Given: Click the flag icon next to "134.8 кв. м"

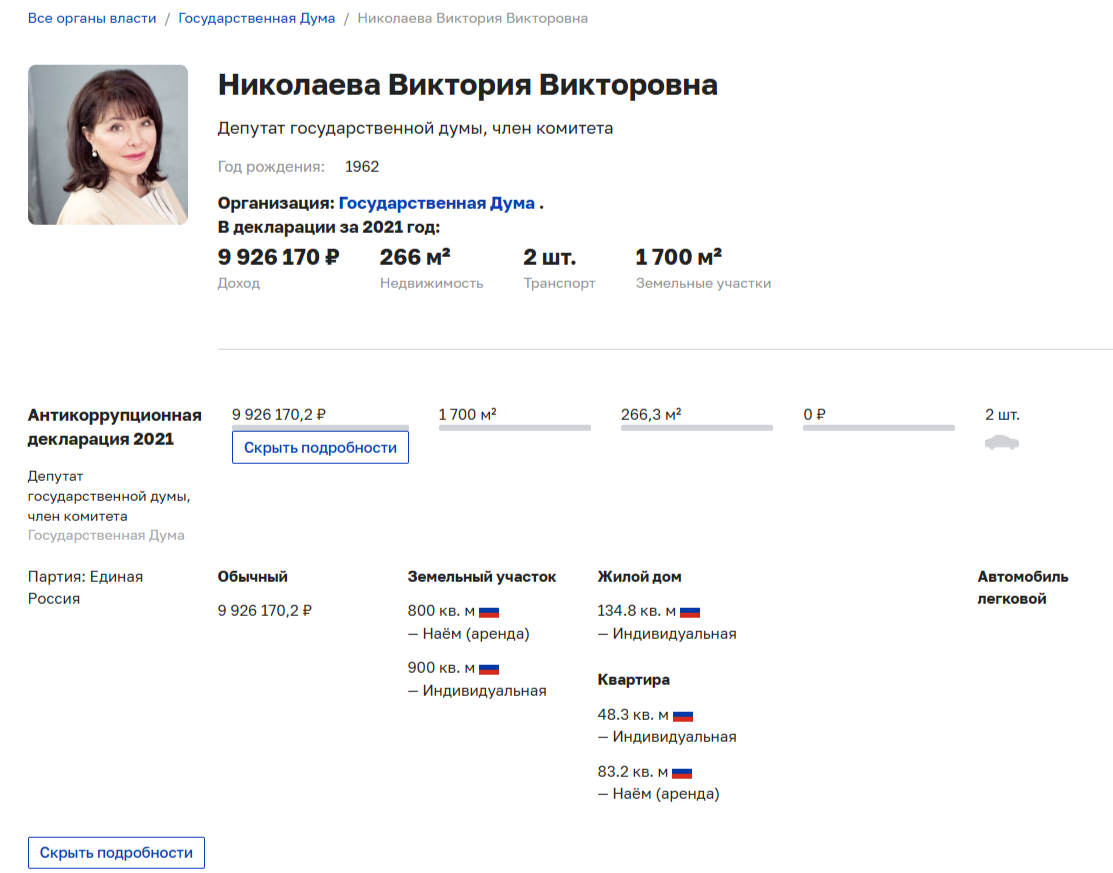Looking at the screenshot, I should pos(690,612).
